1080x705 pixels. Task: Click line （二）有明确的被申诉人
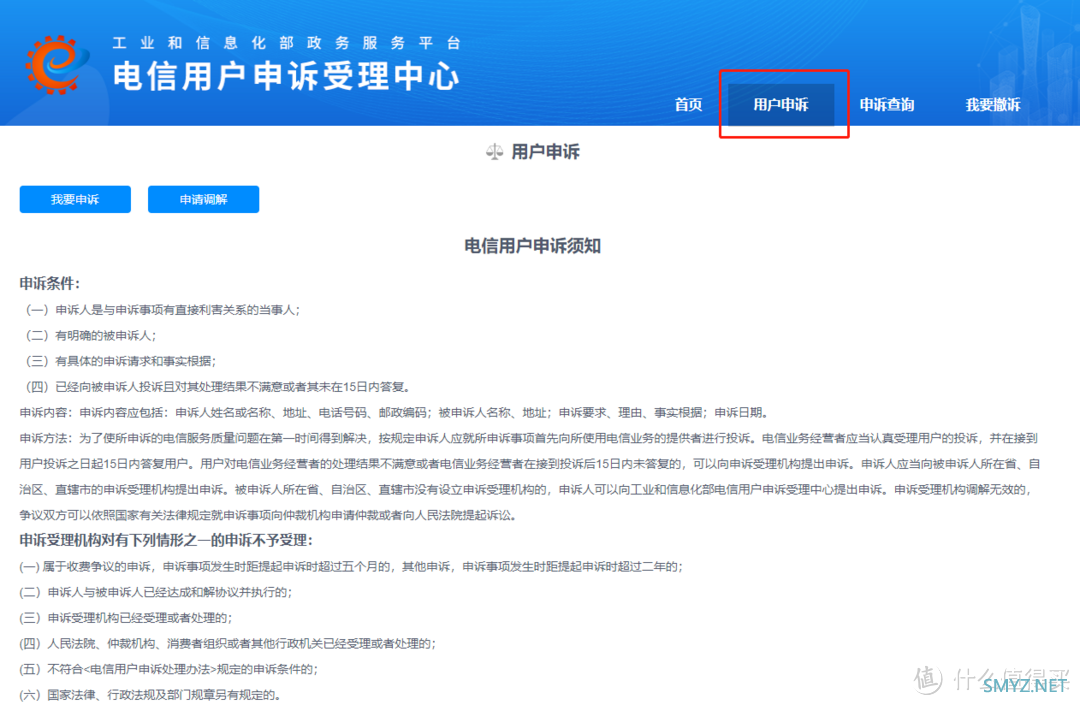(91, 335)
